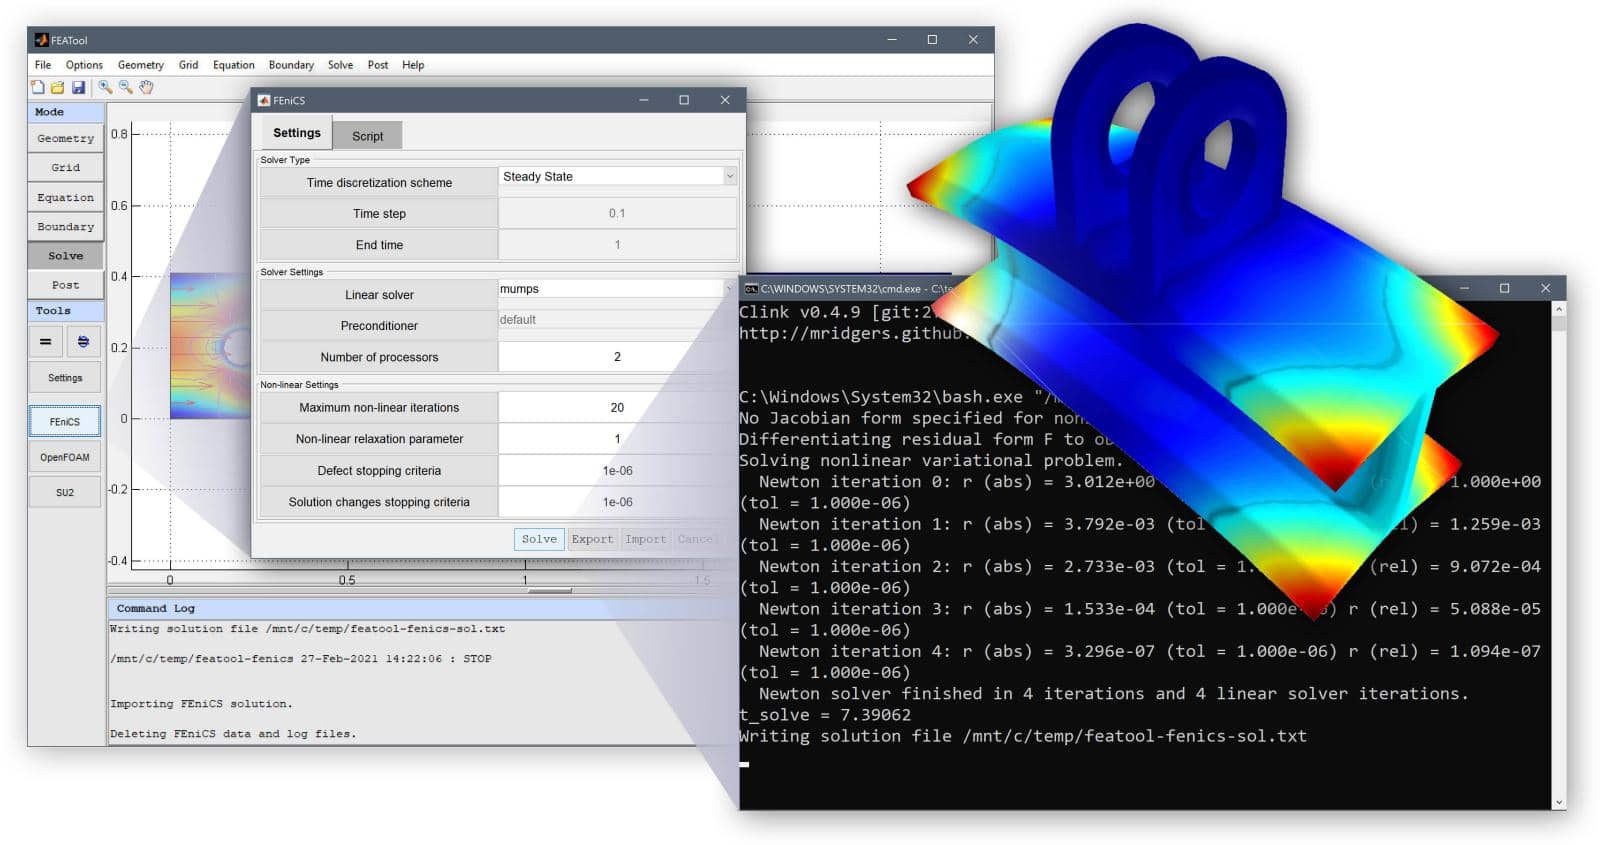
Task: Click the OpenFOAM tool button
Action: [65, 457]
